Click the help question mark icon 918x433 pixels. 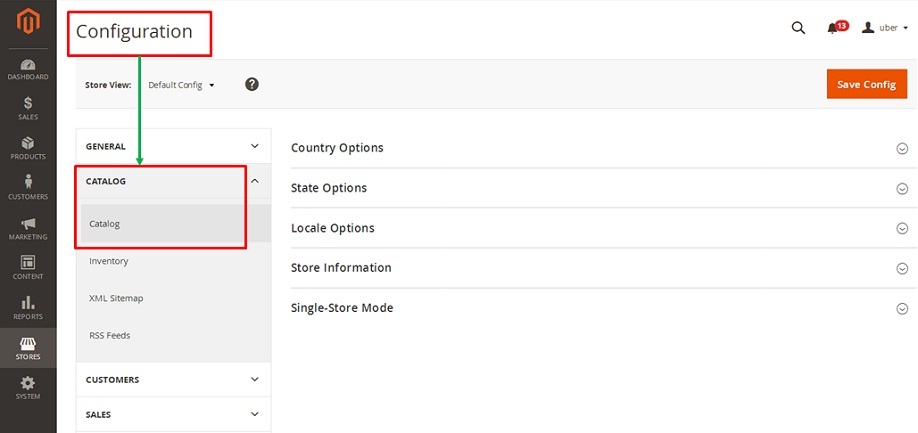point(252,84)
